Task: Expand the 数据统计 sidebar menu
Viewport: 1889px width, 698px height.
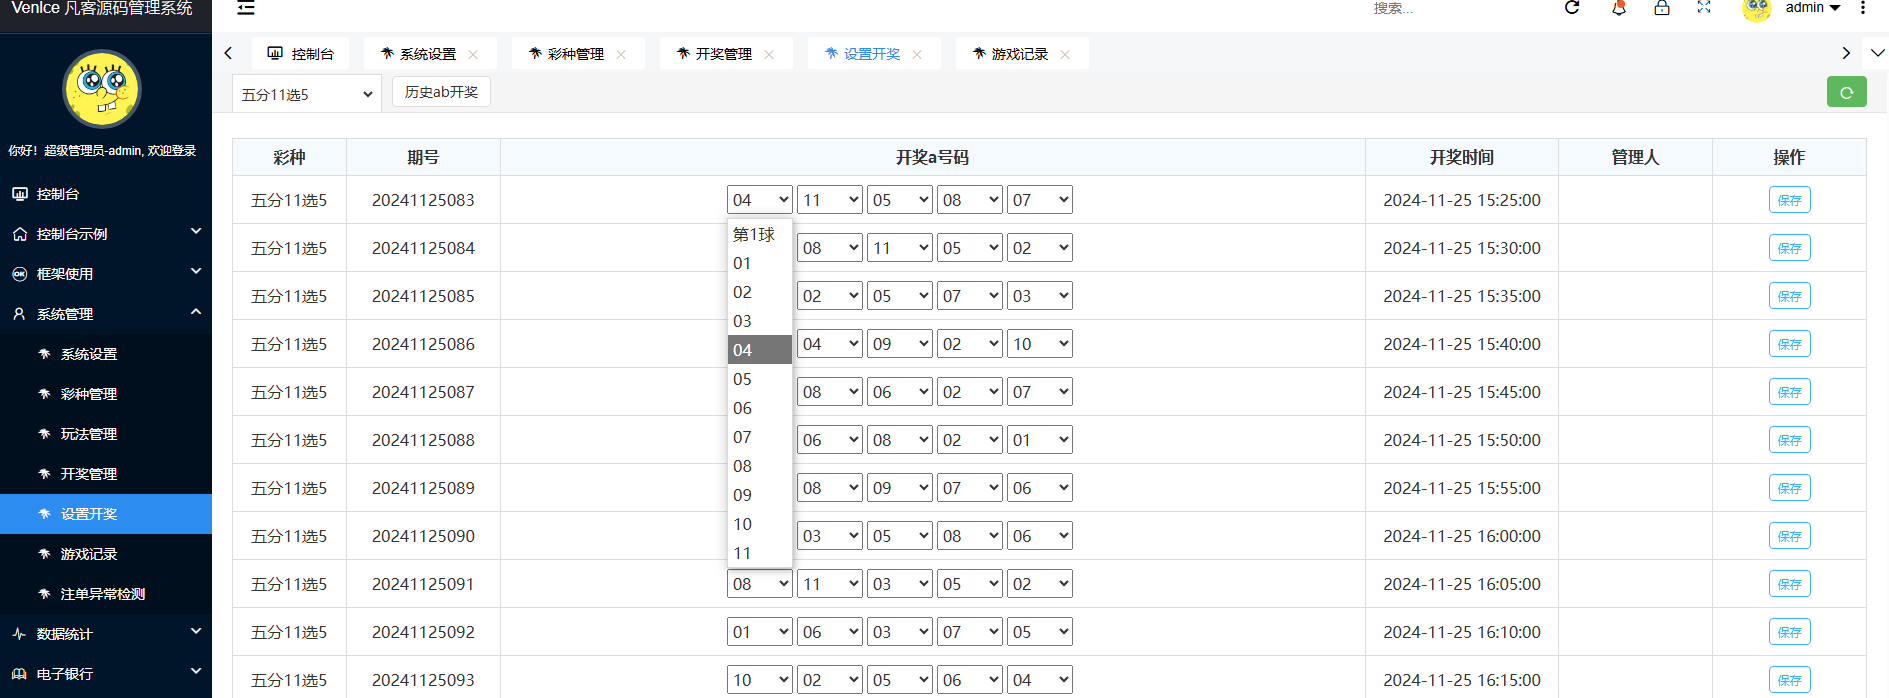Action: [x=105, y=633]
